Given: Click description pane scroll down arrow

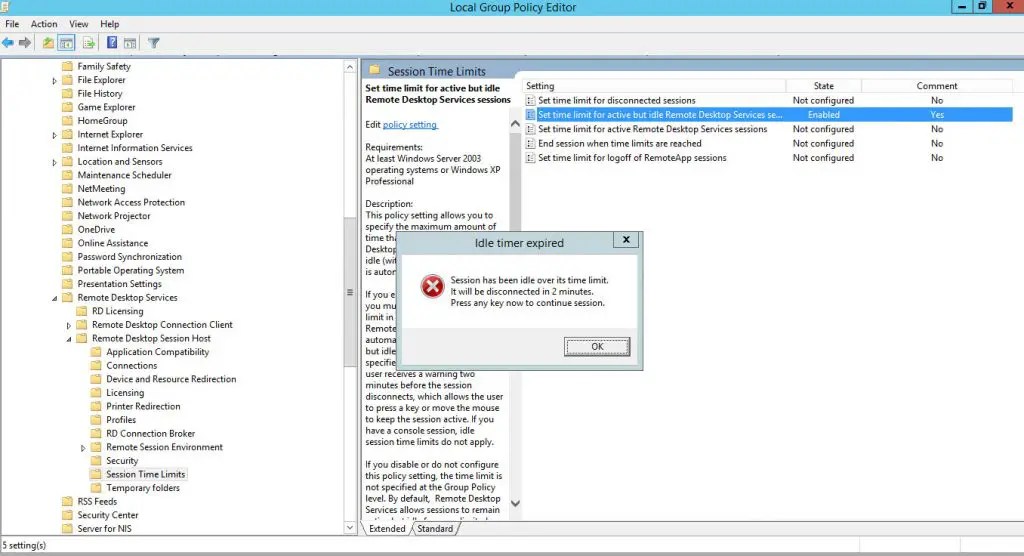Looking at the screenshot, I should pyautogui.click(x=515, y=503).
